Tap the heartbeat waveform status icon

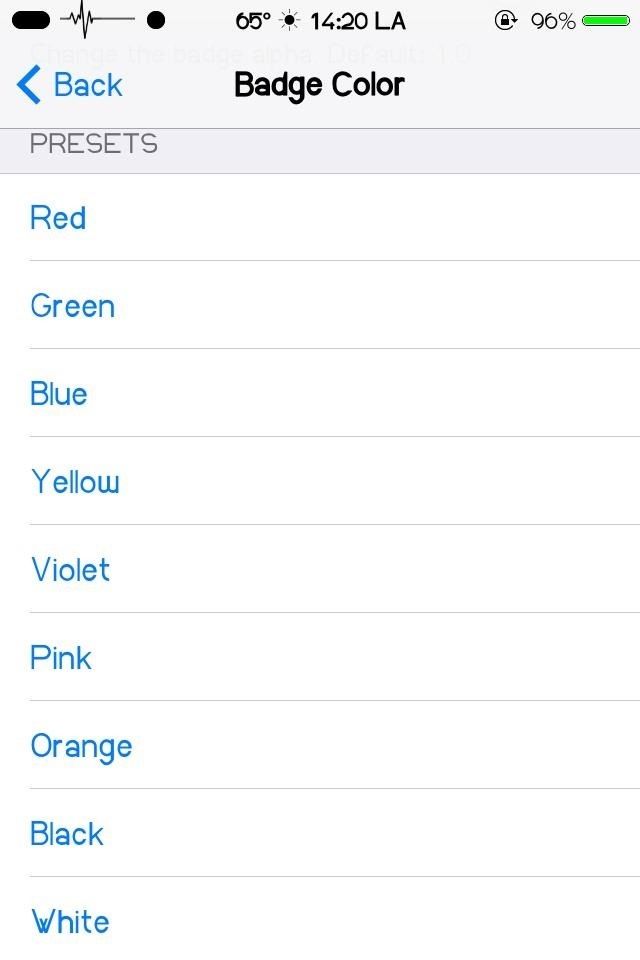(x=97, y=19)
